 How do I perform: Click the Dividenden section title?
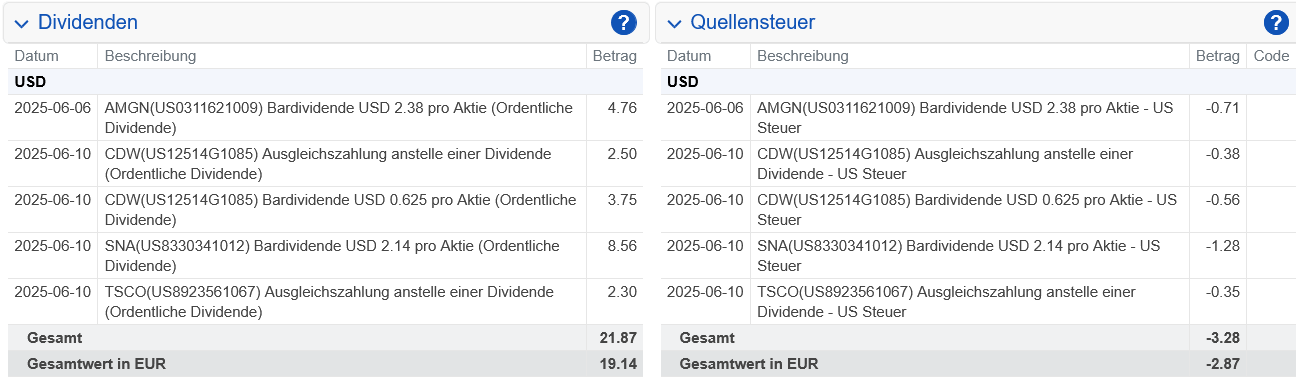[88, 22]
